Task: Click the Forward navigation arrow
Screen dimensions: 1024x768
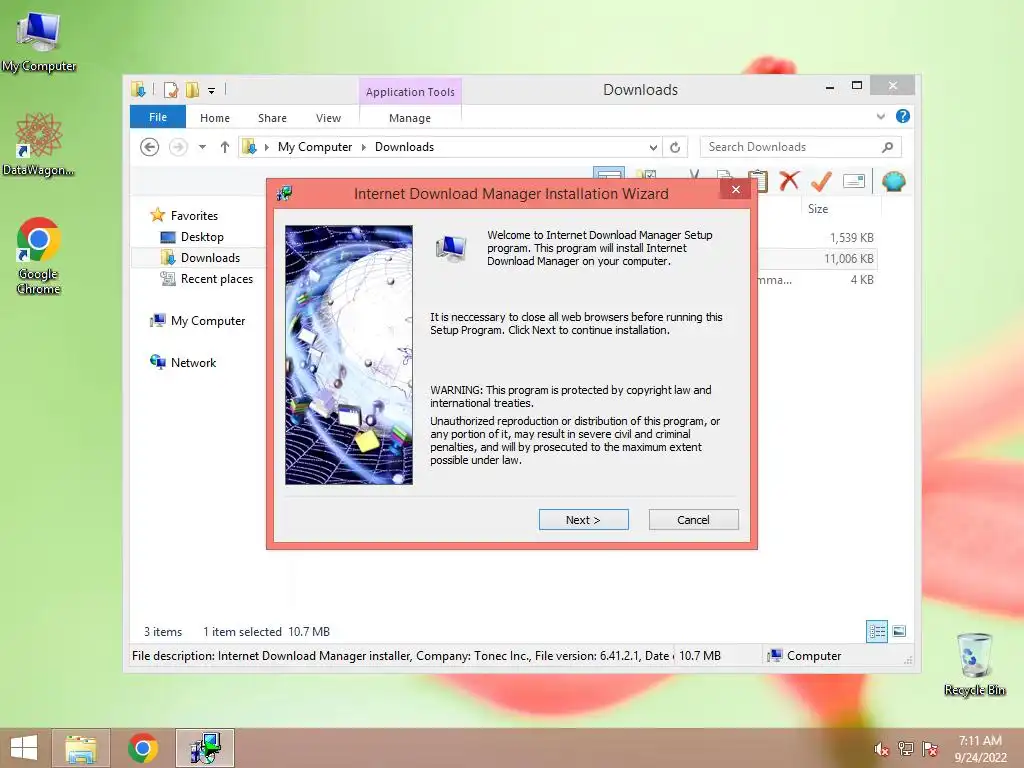Action: [x=178, y=147]
